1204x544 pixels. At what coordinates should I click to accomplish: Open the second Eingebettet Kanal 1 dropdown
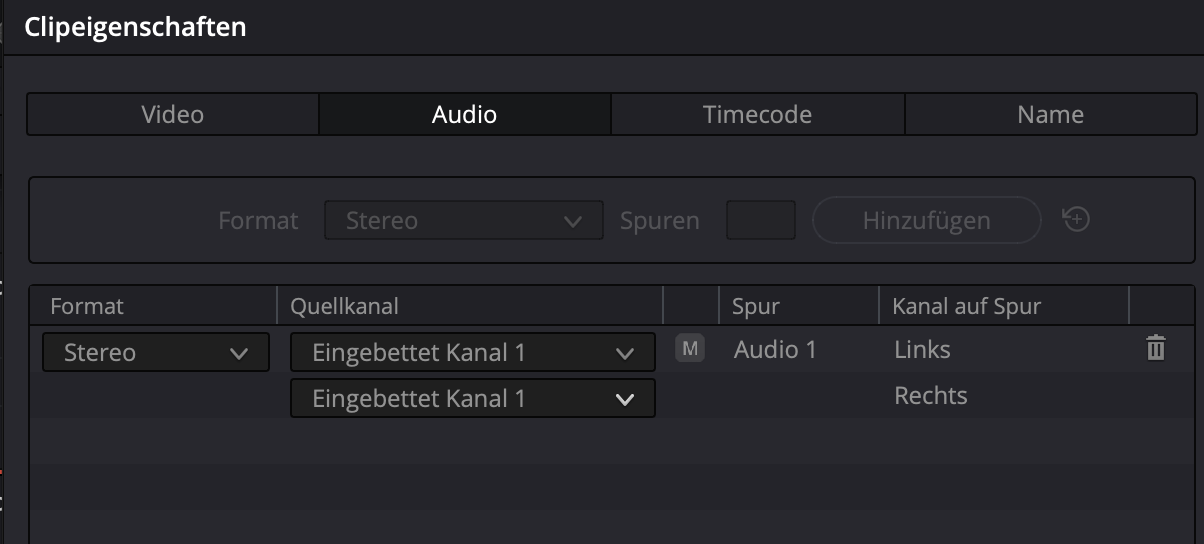pyautogui.click(x=473, y=398)
